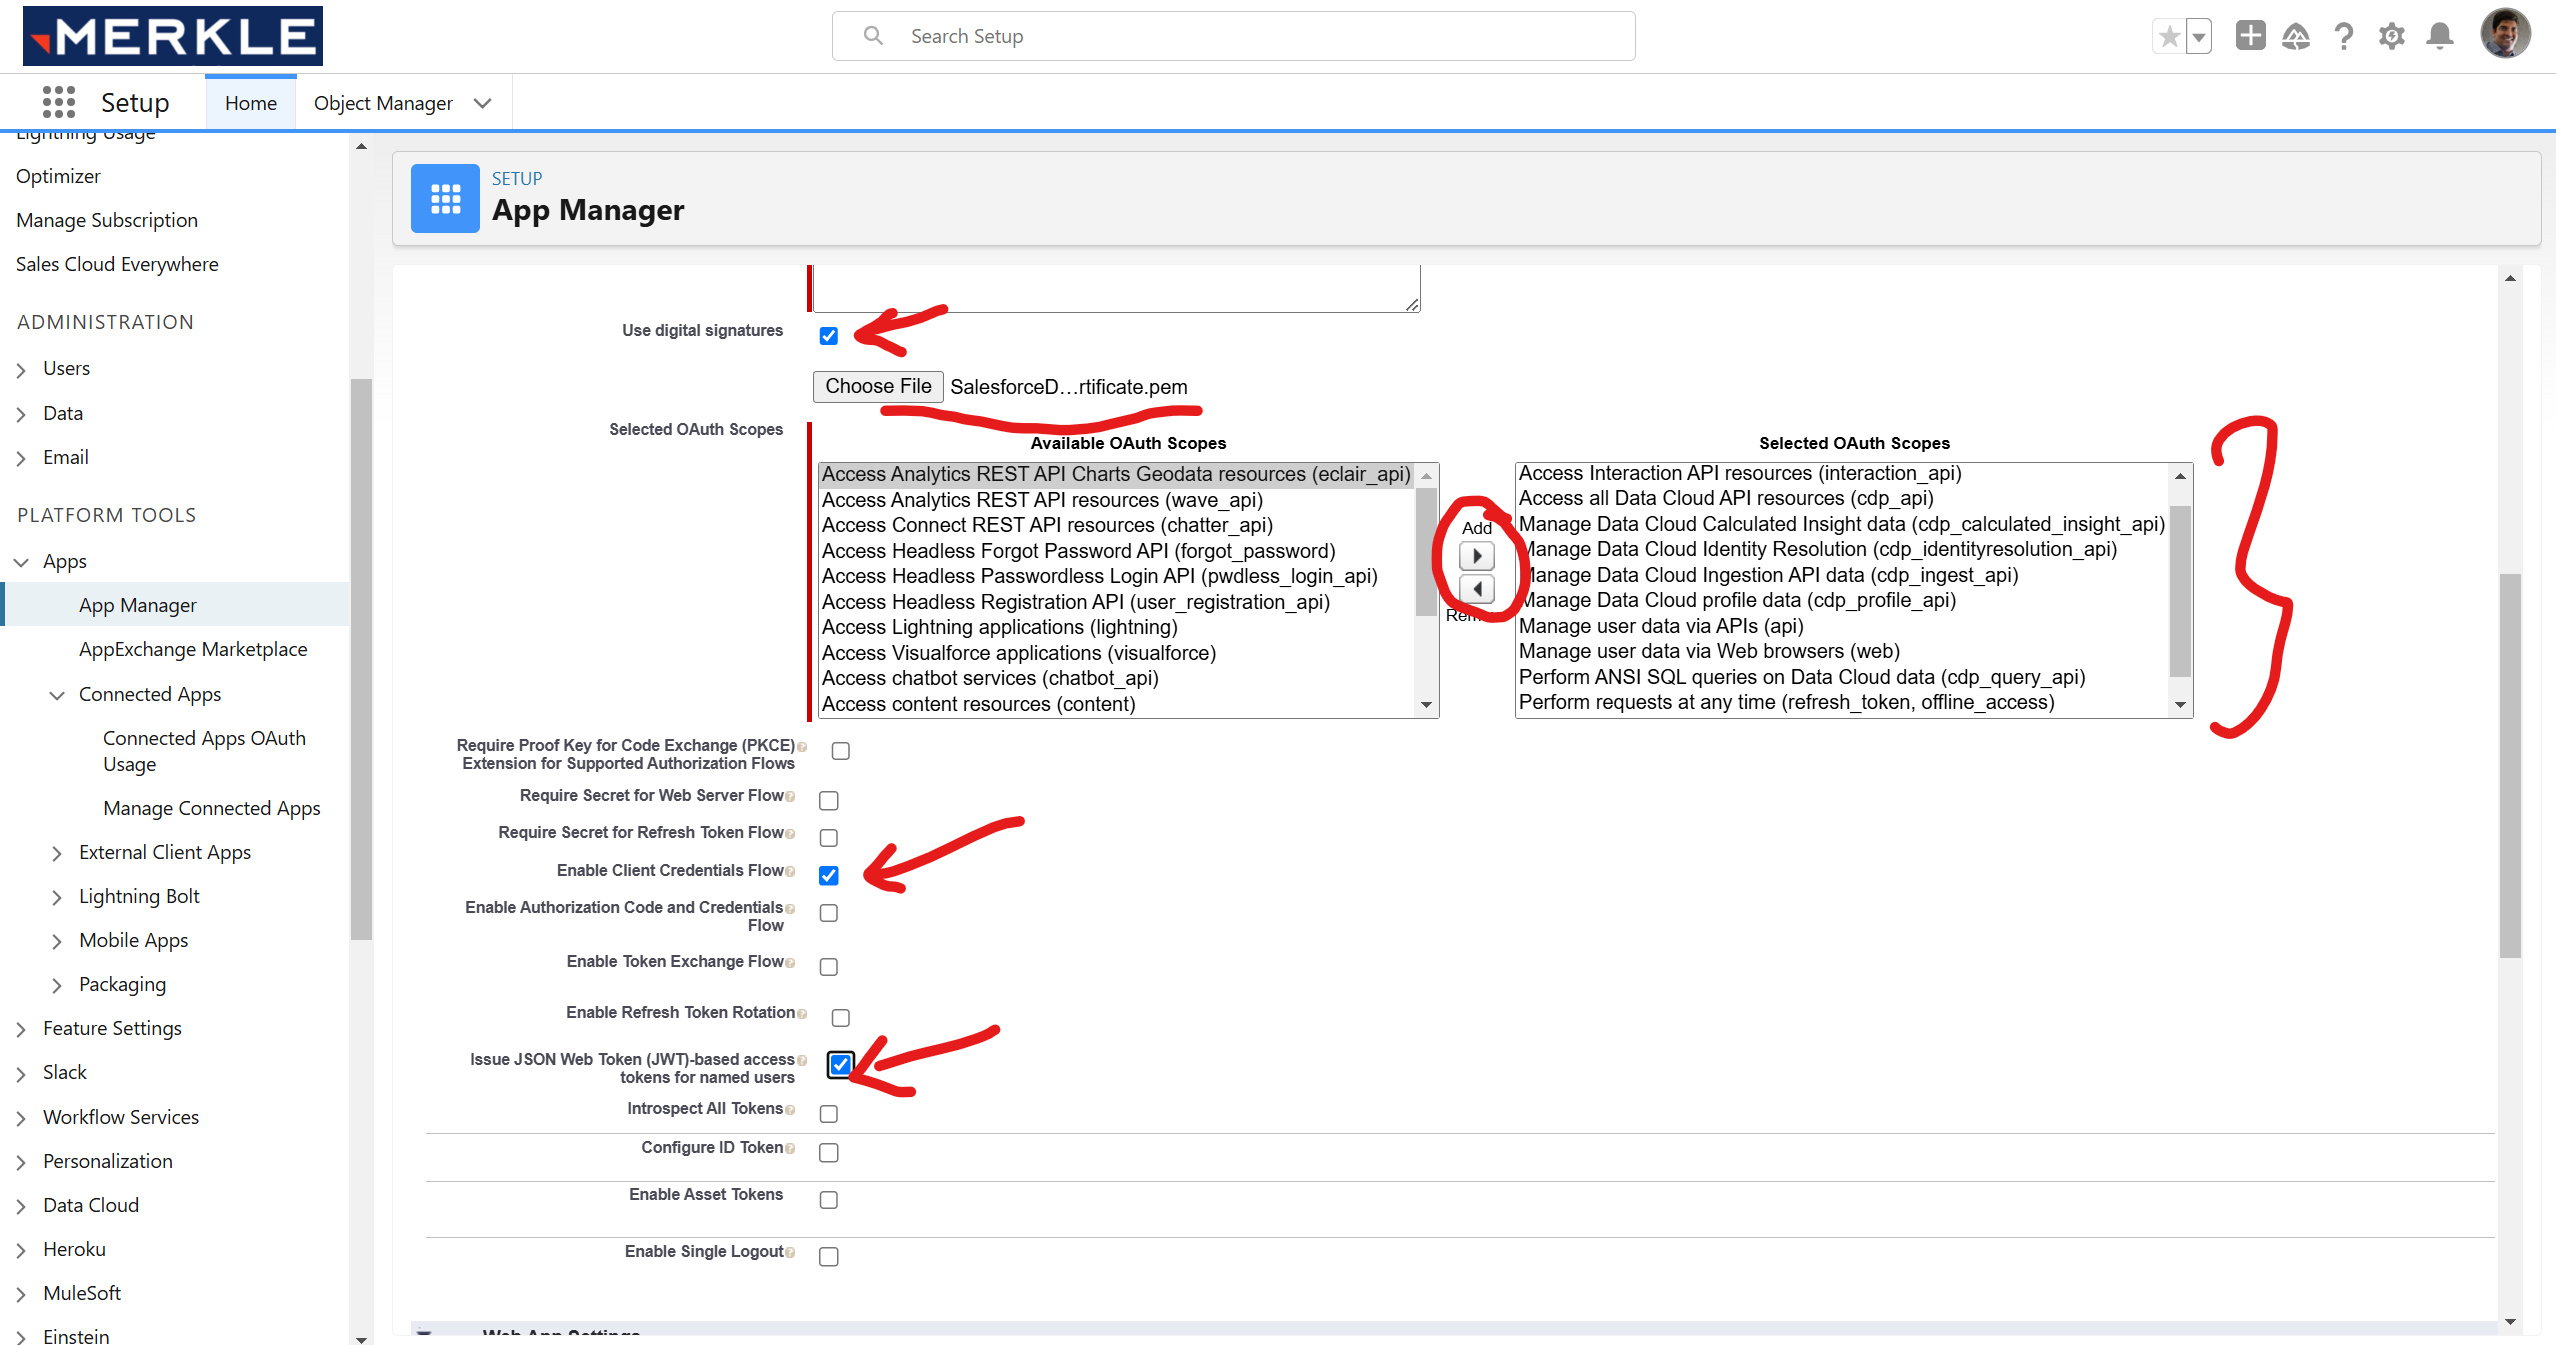Check Enable Asset Tokens checkbox
Image resolution: width=2556 pixels, height=1345 pixels.
pos(829,1200)
